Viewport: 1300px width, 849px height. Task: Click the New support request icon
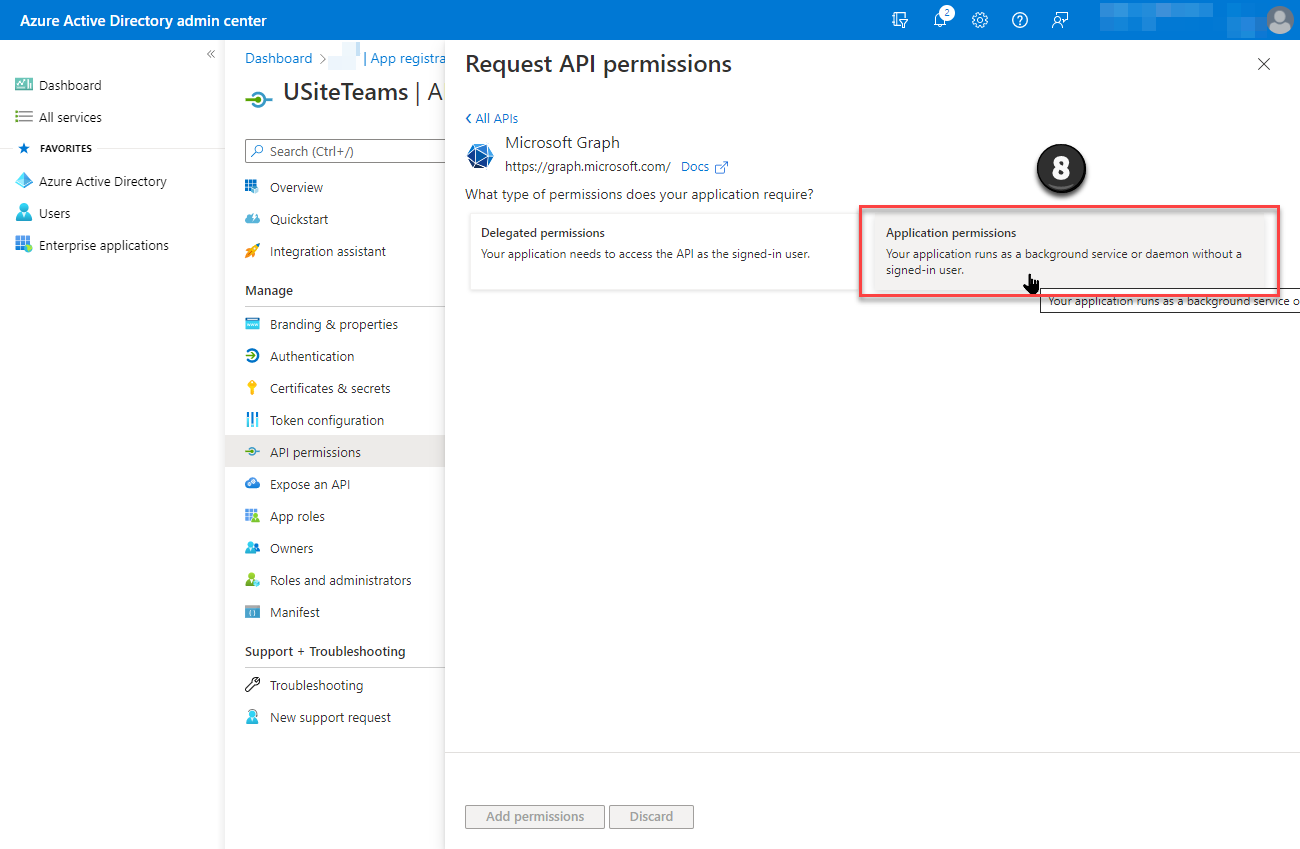(x=252, y=717)
